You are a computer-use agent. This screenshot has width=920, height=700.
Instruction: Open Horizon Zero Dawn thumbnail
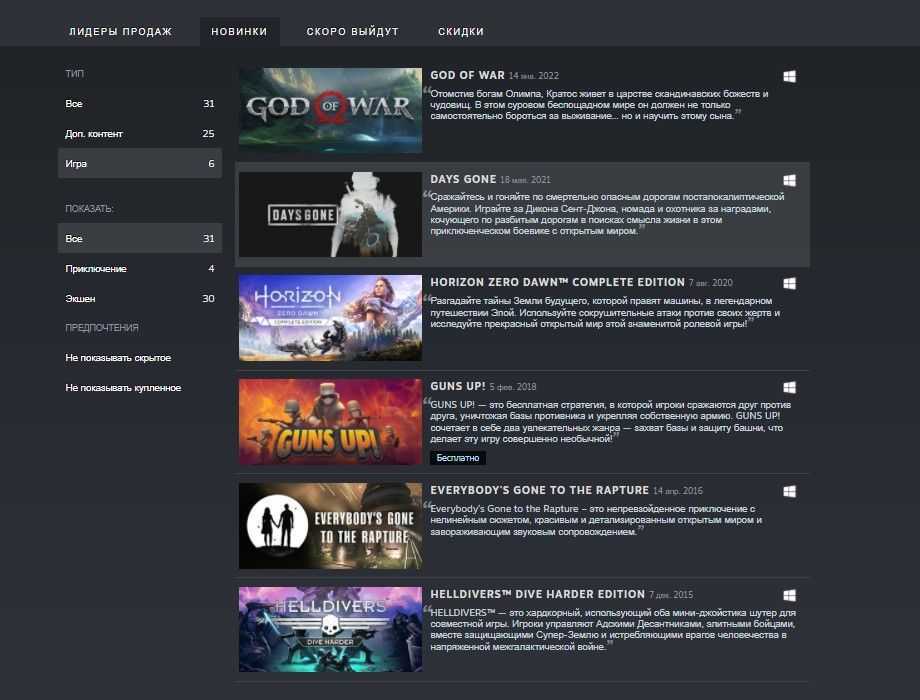tap(330, 317)
